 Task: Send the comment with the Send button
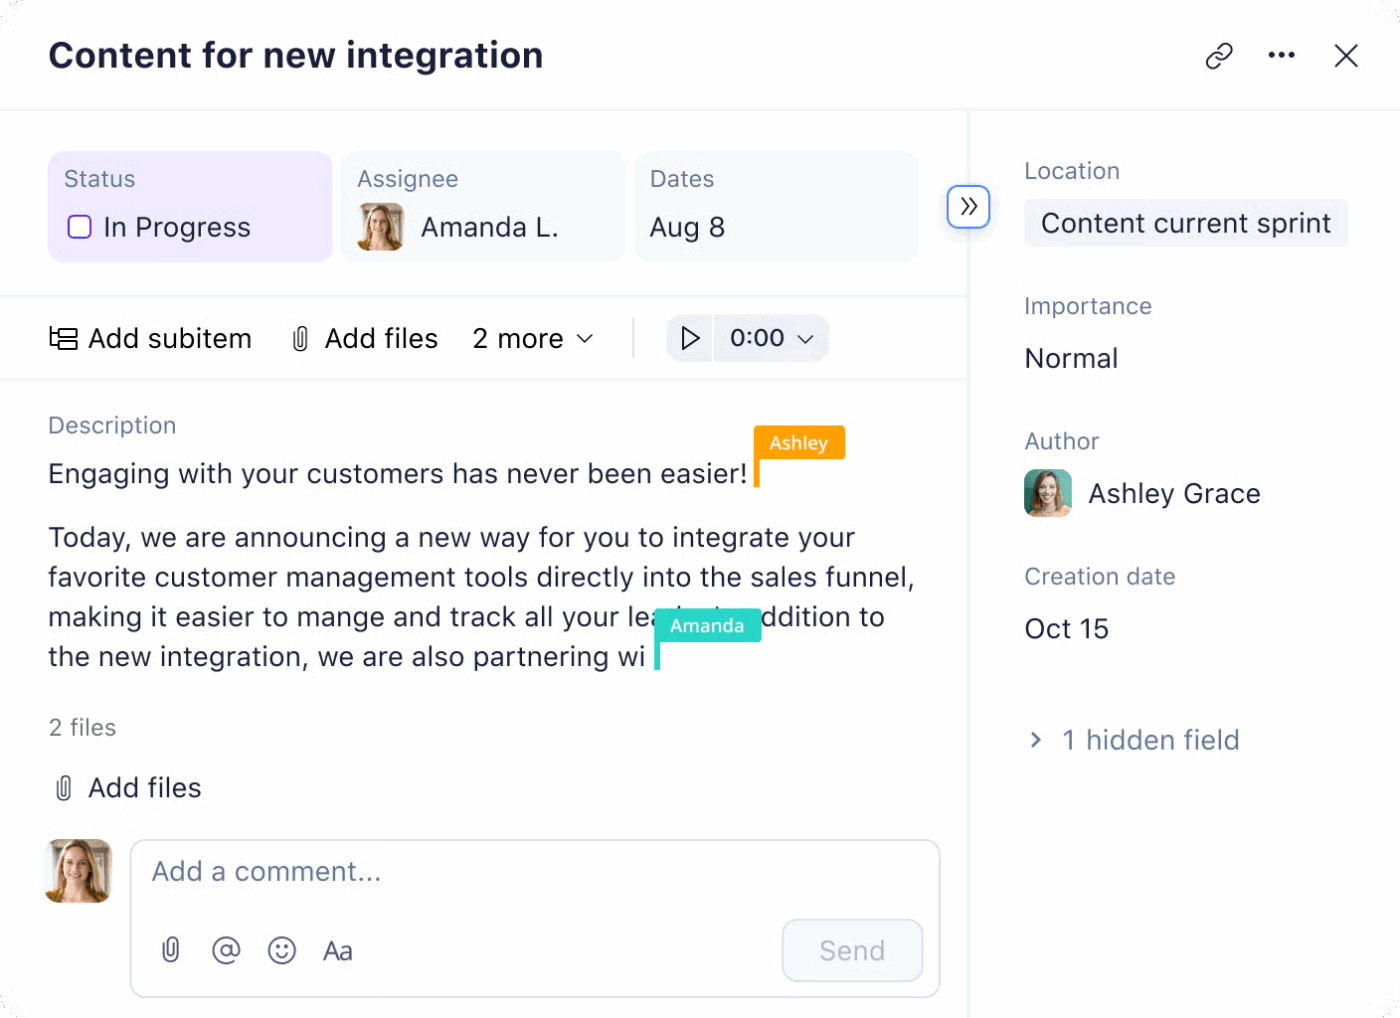pyautogui.click(x=852, y=950)
